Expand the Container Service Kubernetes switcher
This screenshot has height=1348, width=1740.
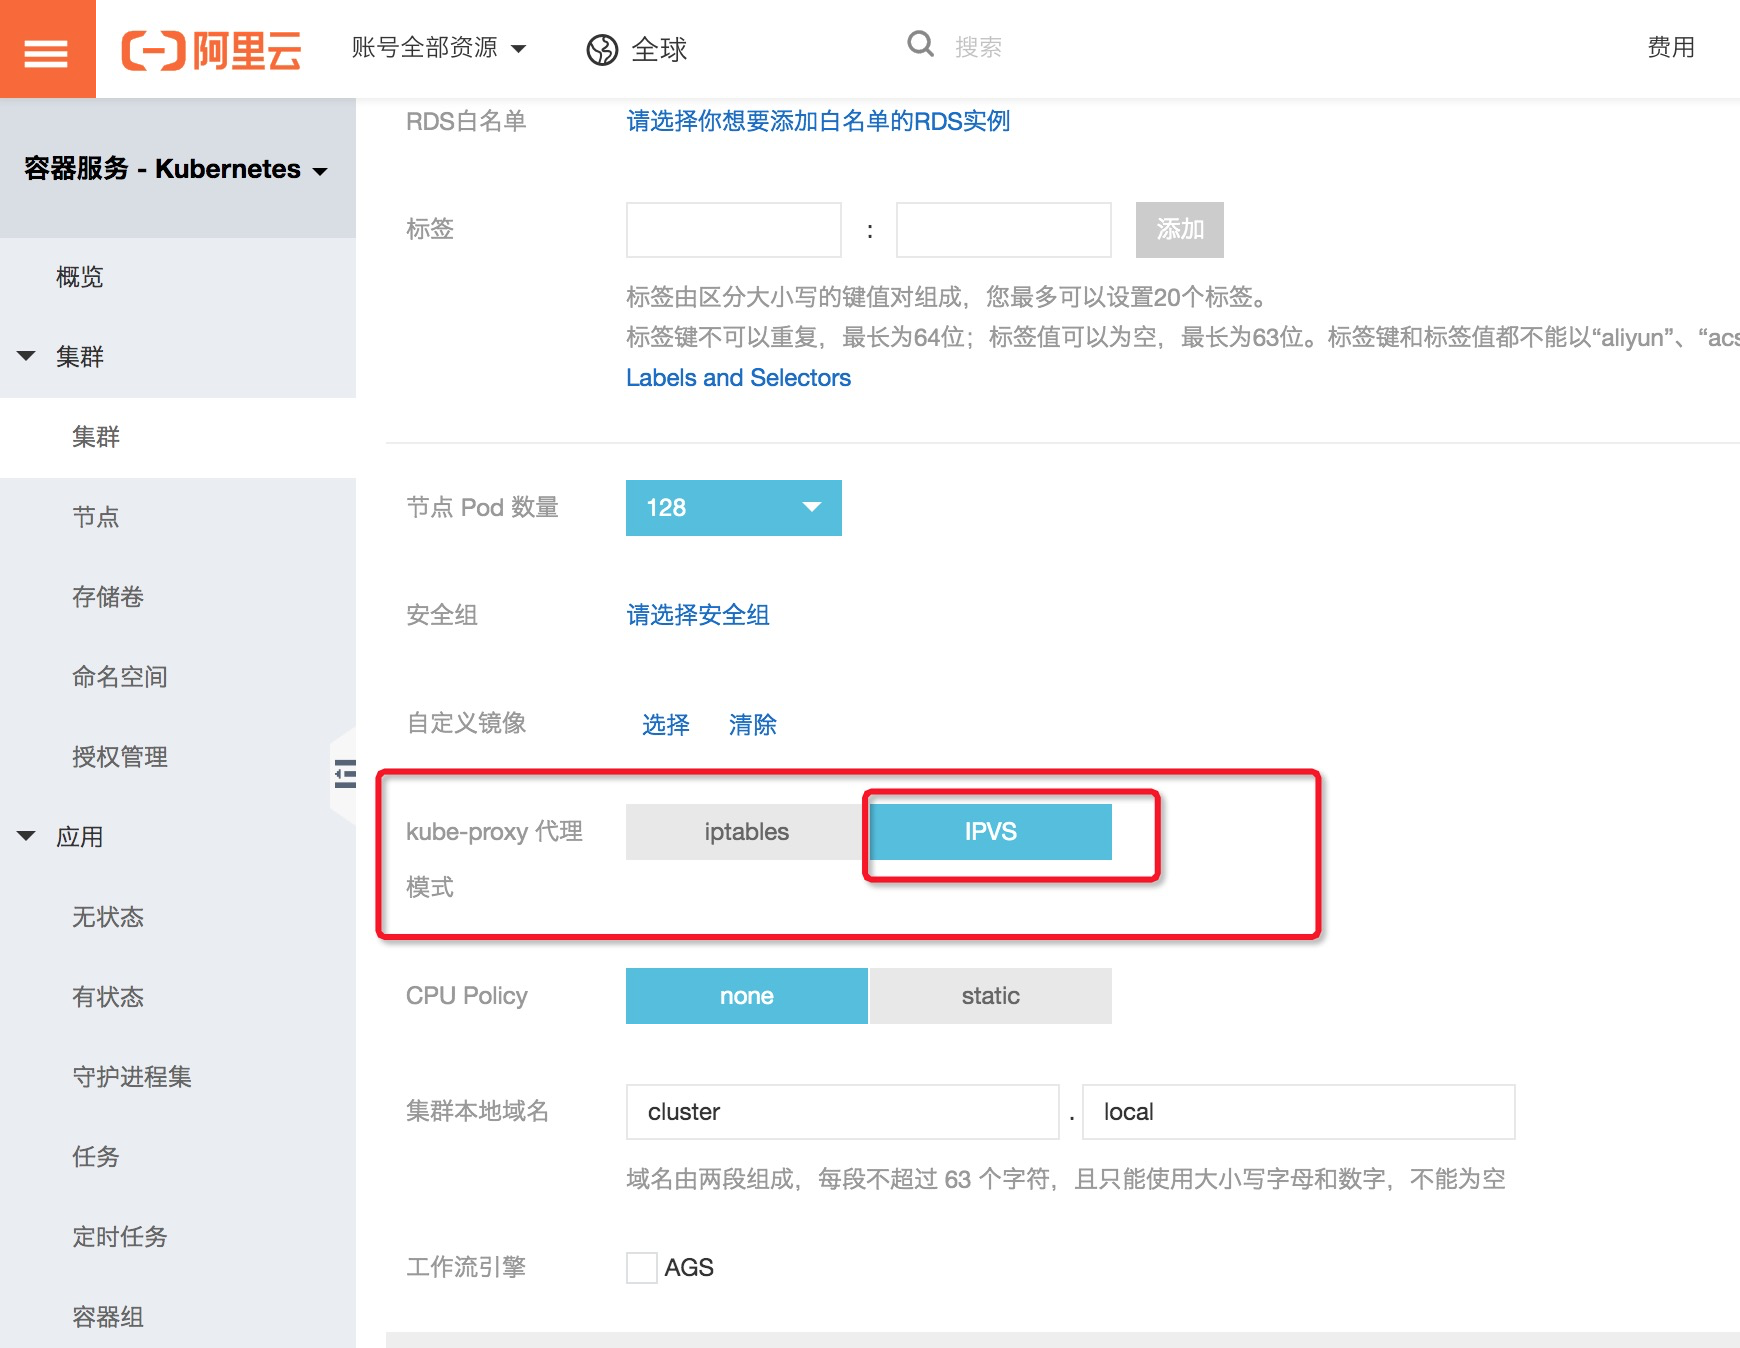(x=176, y=169)
